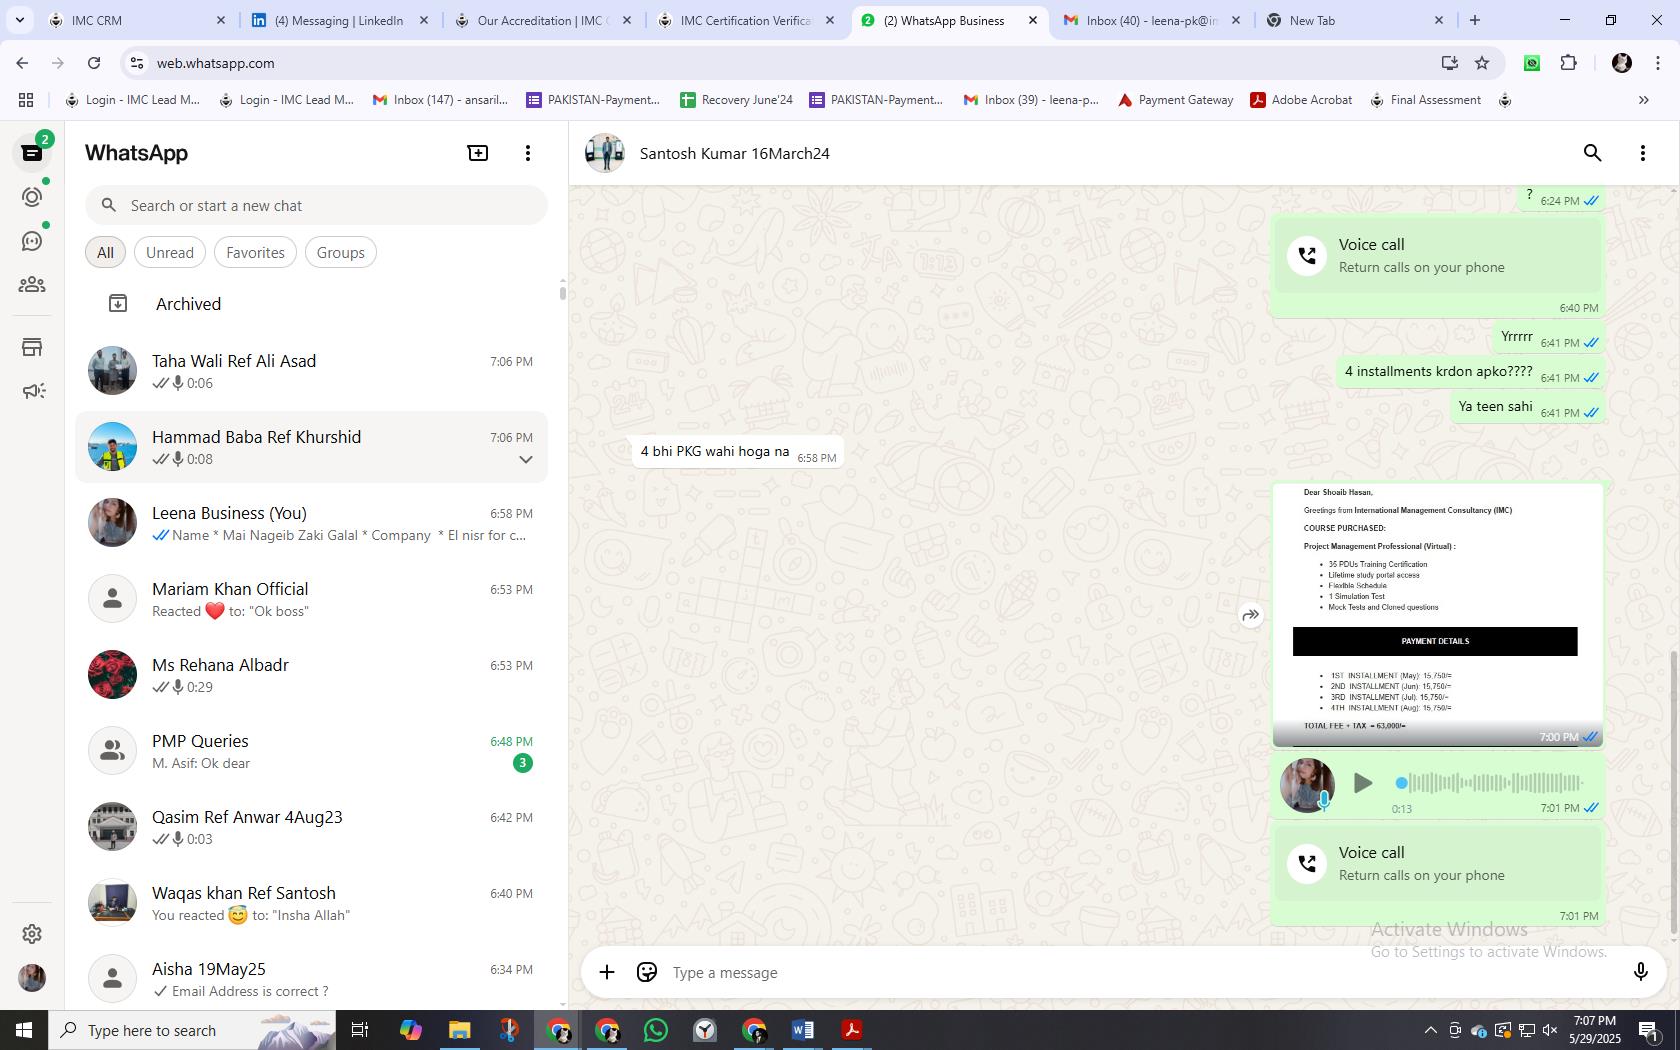Open Leena Business (You) chat

tap(312, 523)
